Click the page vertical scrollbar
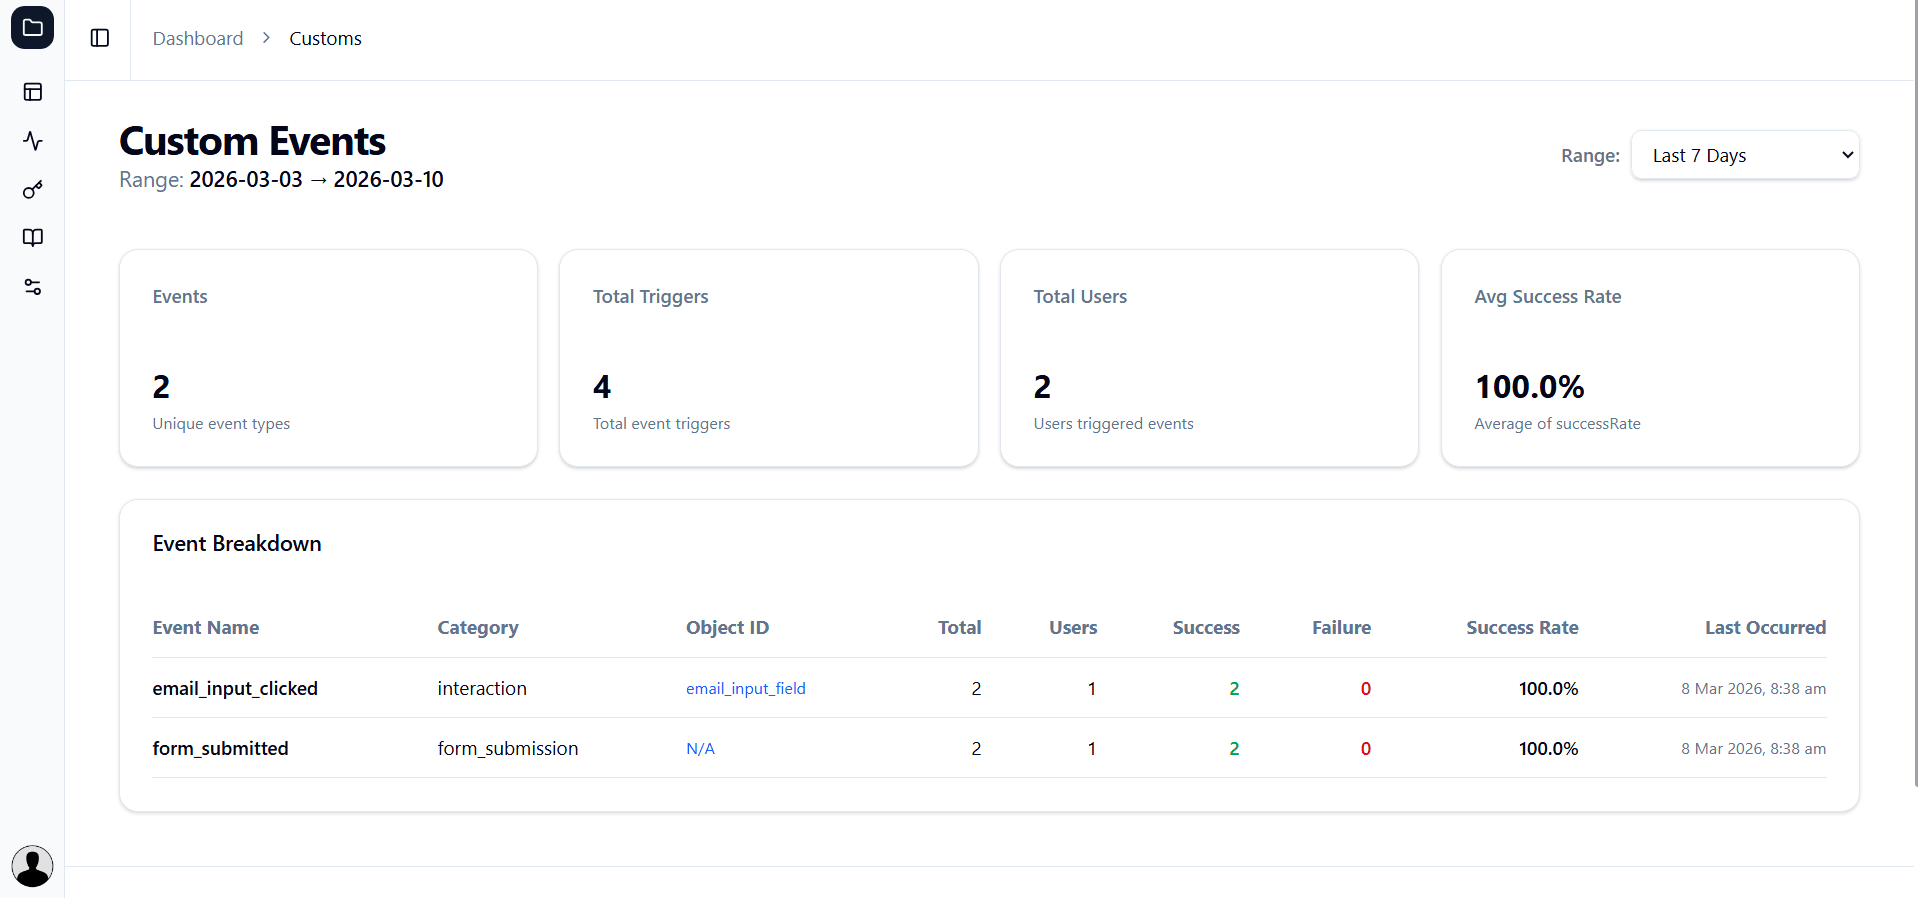The image size is (1918, 898). pyautogui.click(x=1914, y=394)
